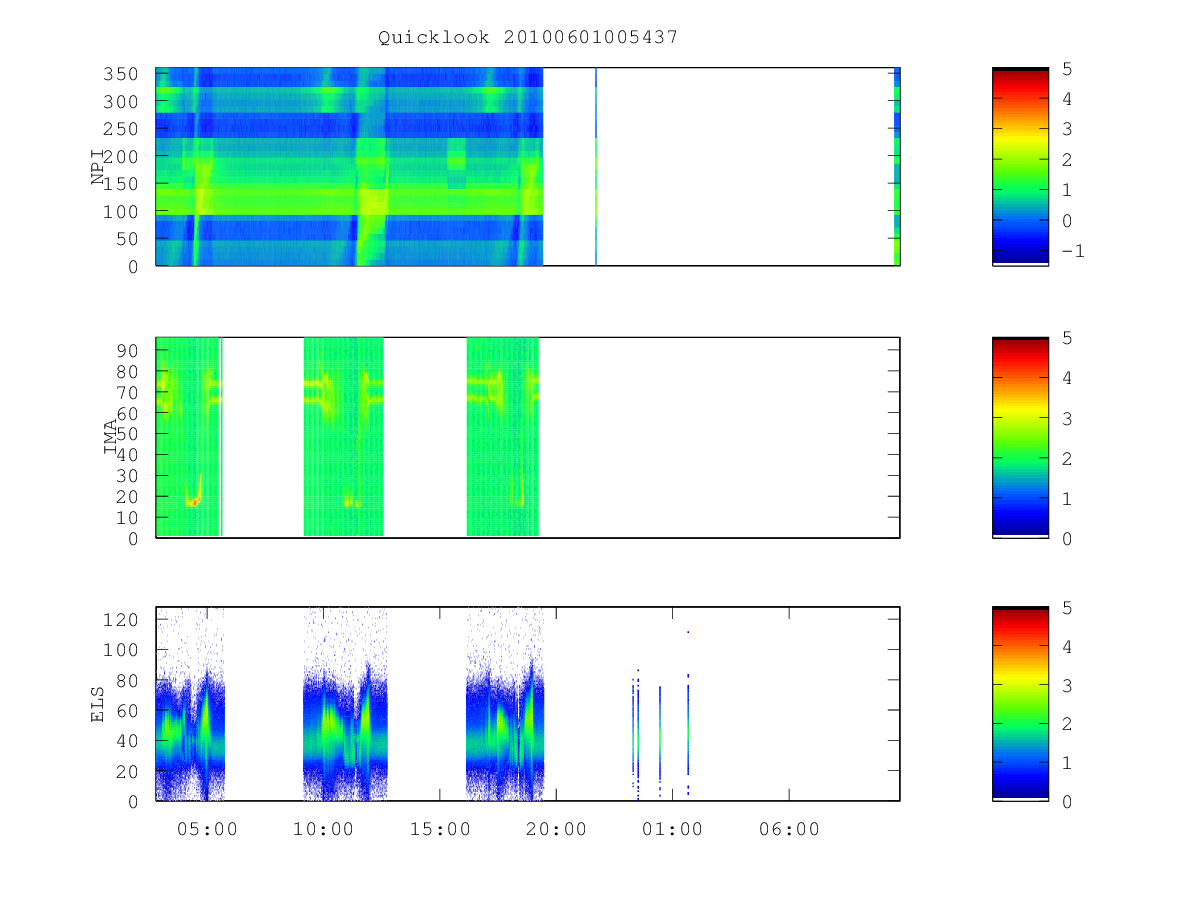Click the NPI colorbar
The width and height of the screenshot is (1200, 900).
[1020, 166]
